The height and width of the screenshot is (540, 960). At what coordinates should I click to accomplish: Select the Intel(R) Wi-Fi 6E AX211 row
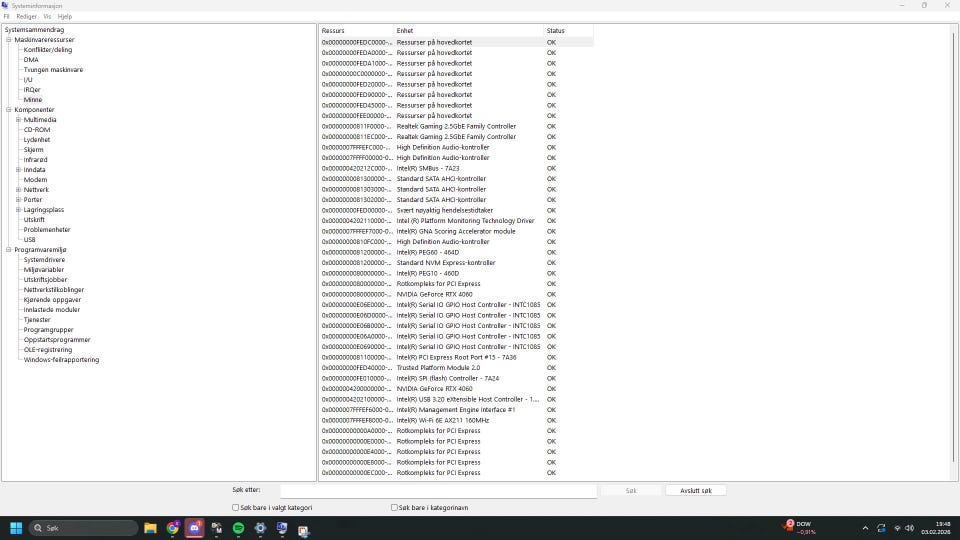click(x=456, y=421)
